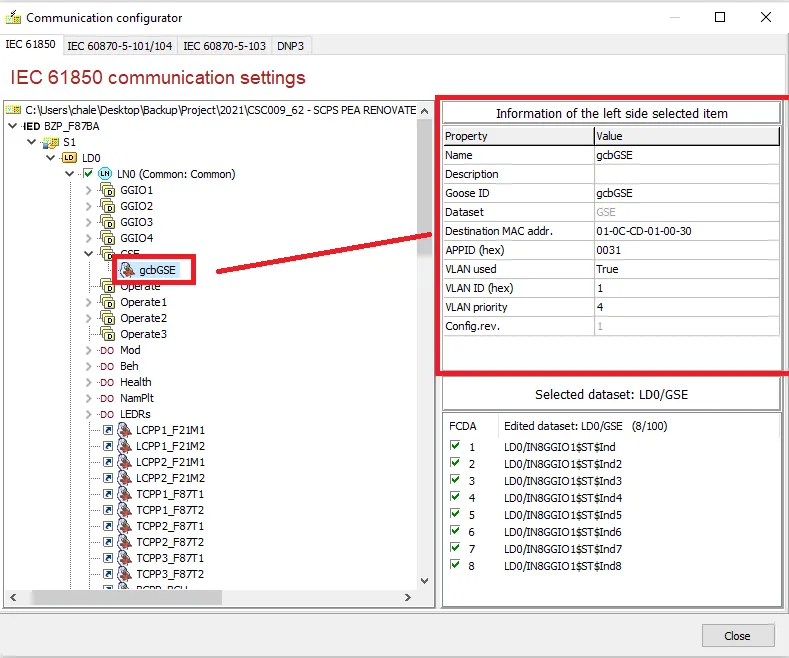
Task: Select the VLAN used value True
Action: pyautogui.click(x=687, y=269)
